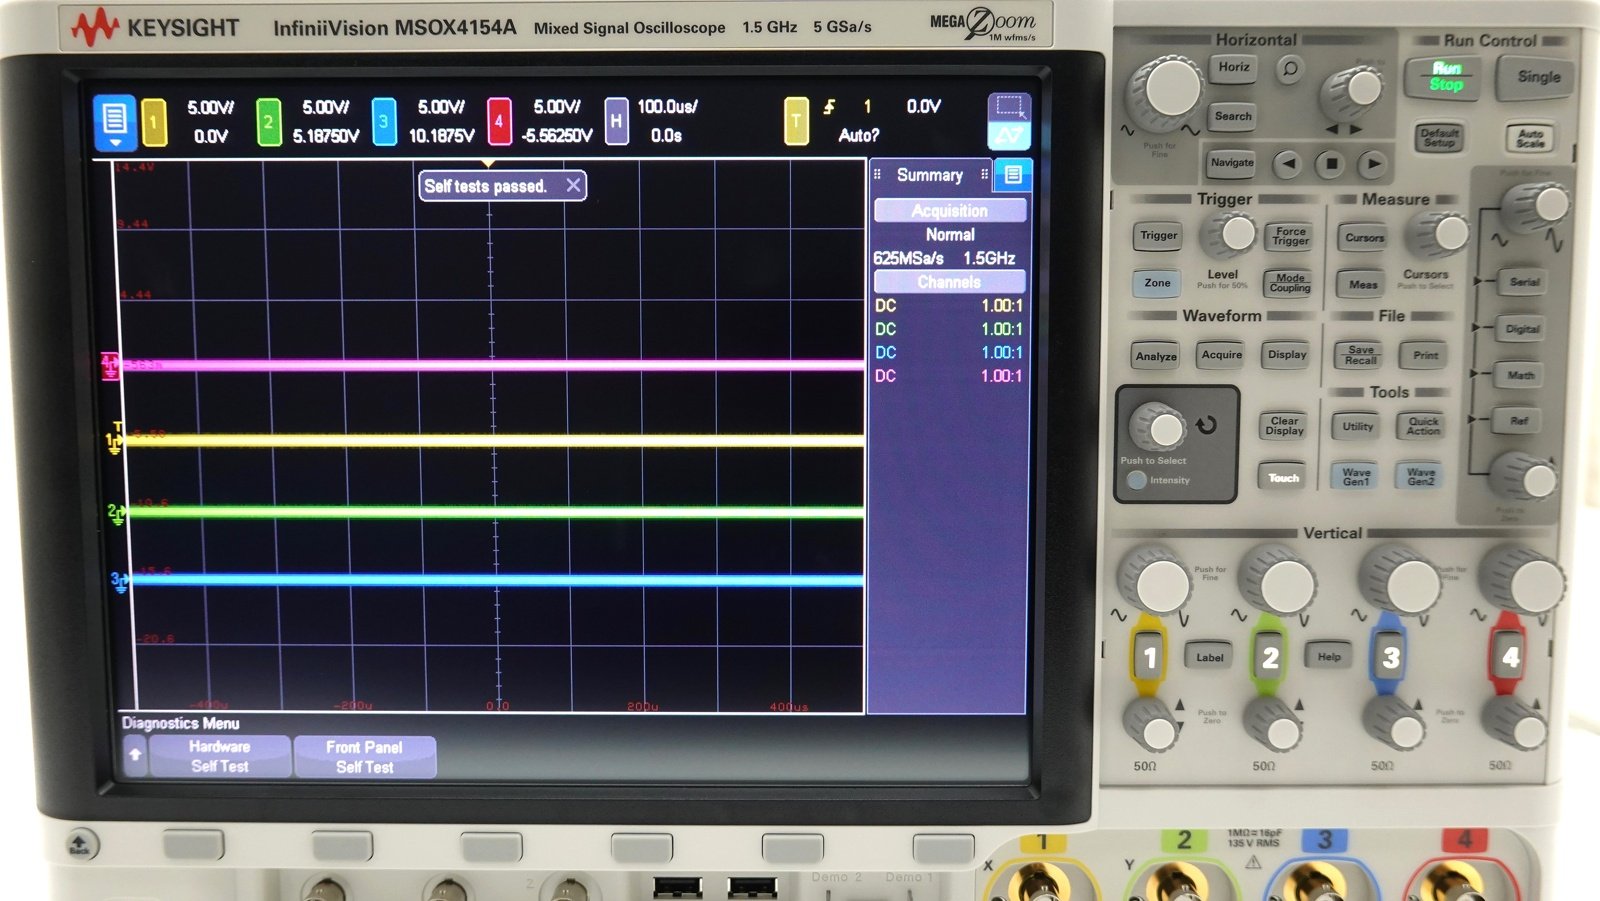1600x901 pixels.
Task: Push the Navigate button
Action: pyautogui.click(x=1232, y=163)
